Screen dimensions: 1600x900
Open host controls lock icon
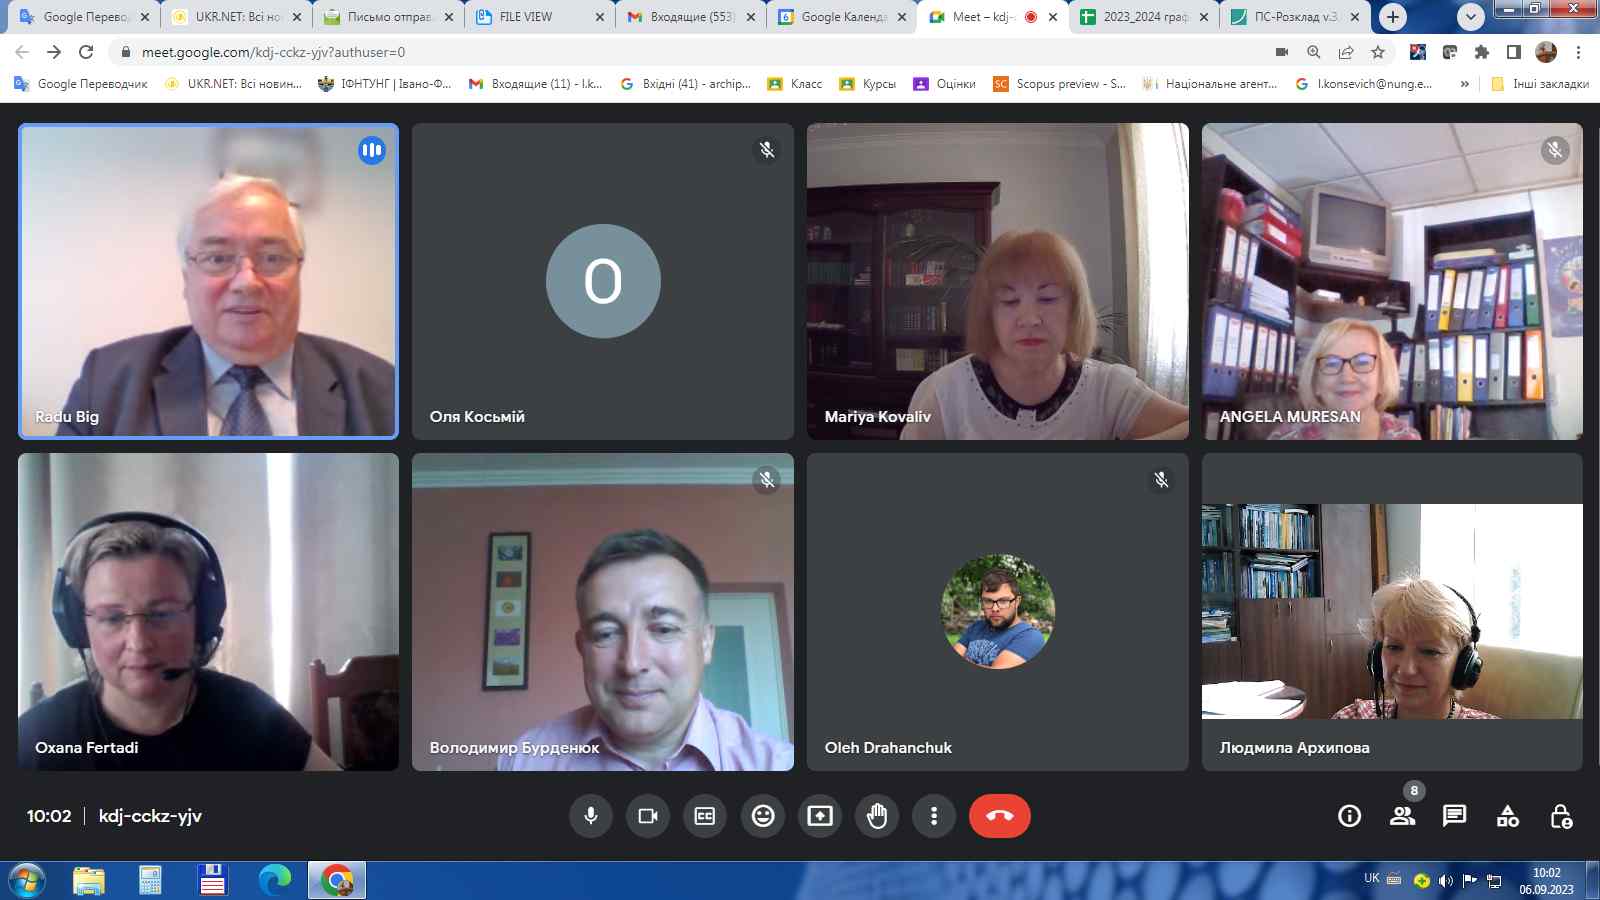tap(1560, 816)
